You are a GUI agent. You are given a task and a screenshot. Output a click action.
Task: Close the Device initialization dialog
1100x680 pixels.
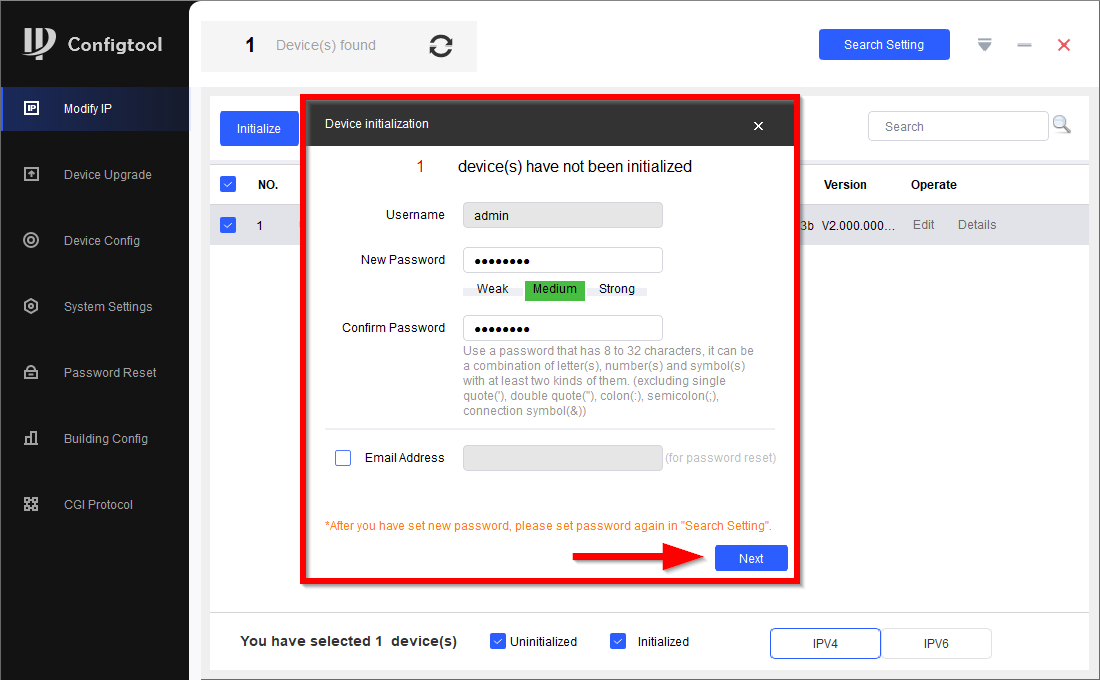(758, 126)
